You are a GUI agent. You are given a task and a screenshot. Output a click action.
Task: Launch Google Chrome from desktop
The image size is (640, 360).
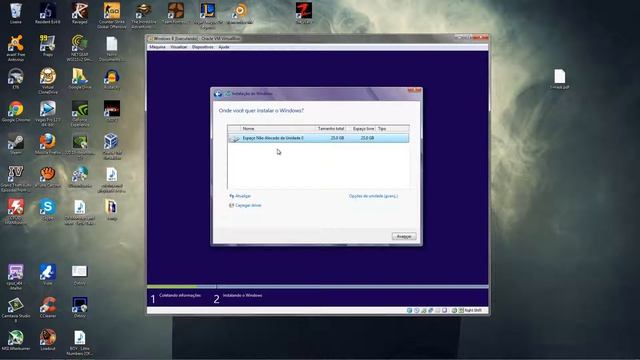pyautogui.click(x=16, y=111)
